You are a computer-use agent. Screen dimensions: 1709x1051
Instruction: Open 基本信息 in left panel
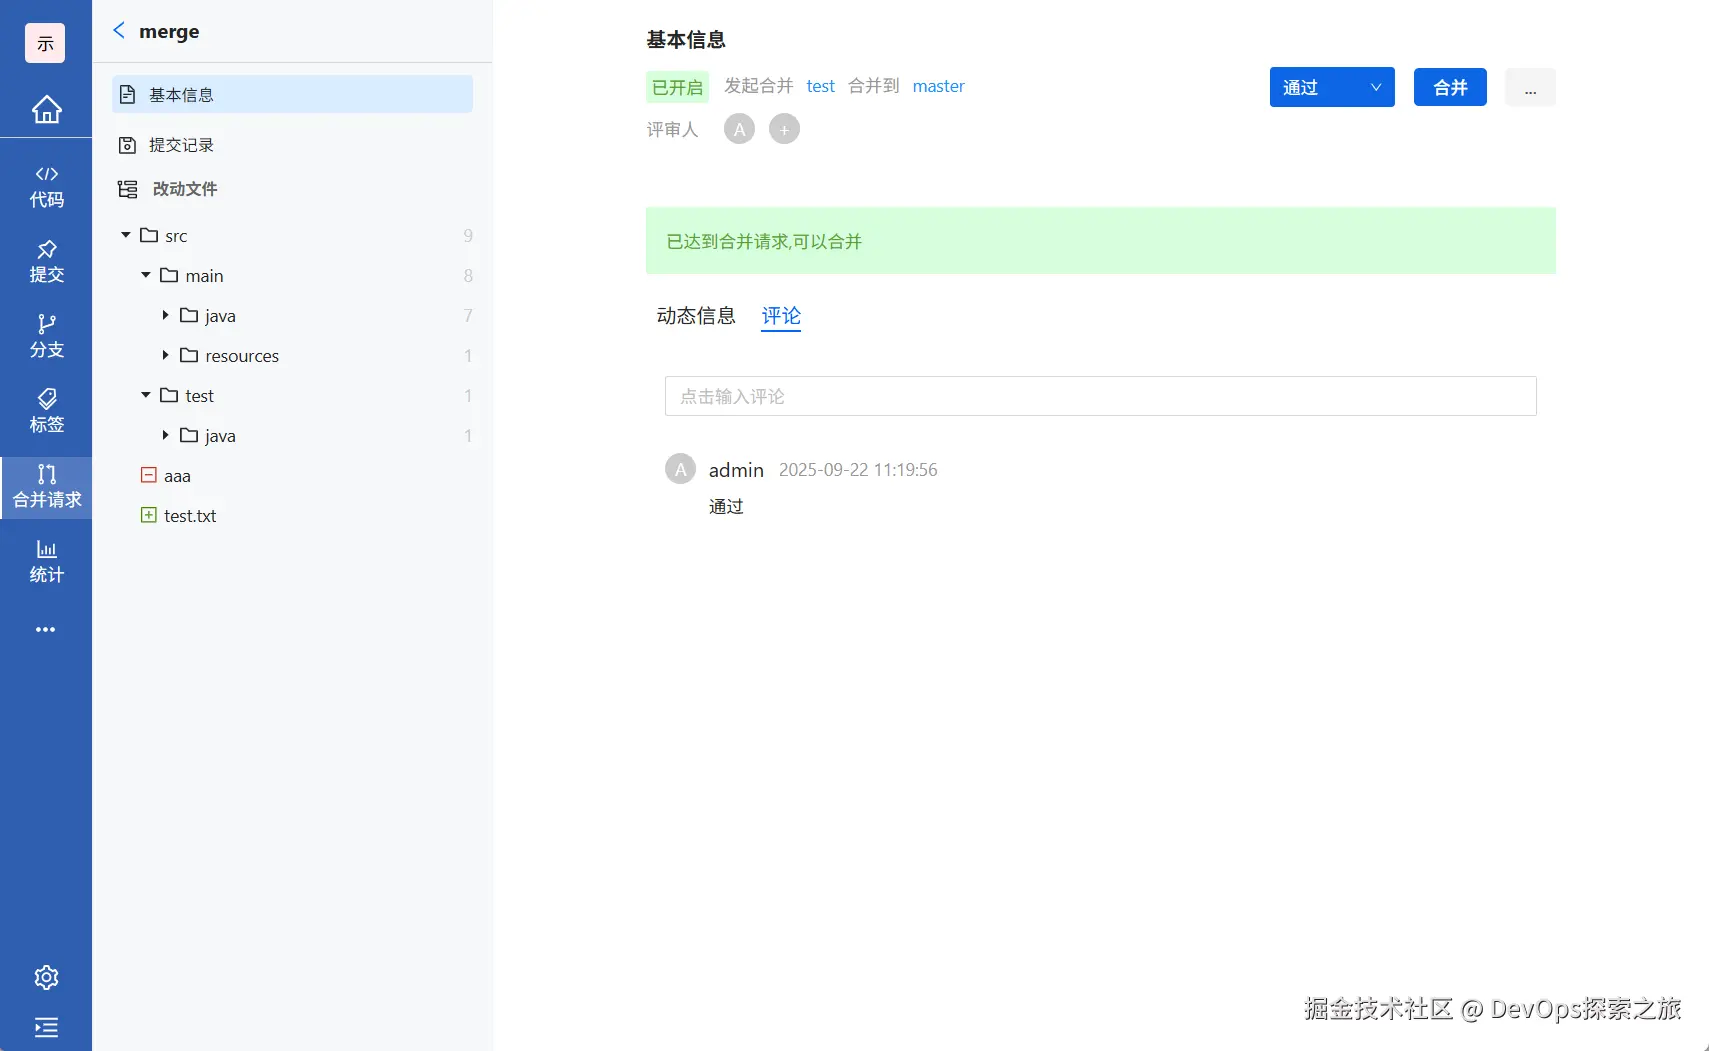point(292,94)
